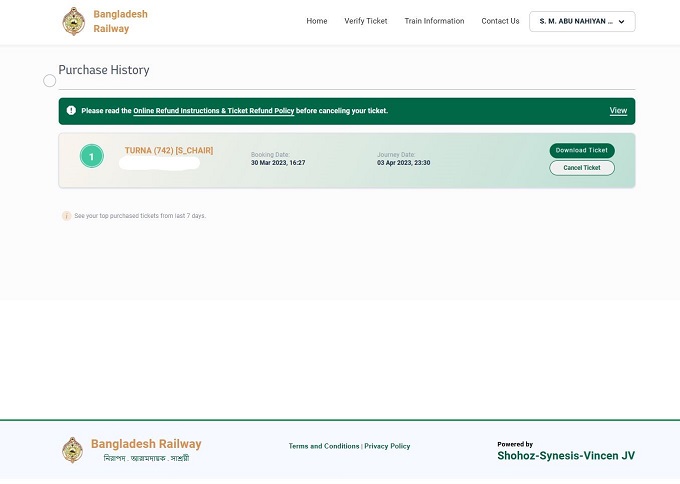Viewport: 680px width, 484px height.
Task: Open the Privacy Policy link
Action: point(387,446)
